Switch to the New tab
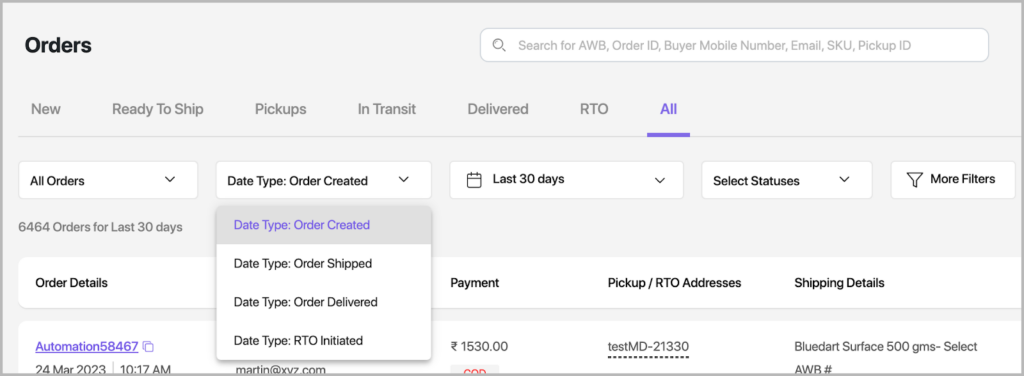1024x376 pixels. [x=46, y=109]
